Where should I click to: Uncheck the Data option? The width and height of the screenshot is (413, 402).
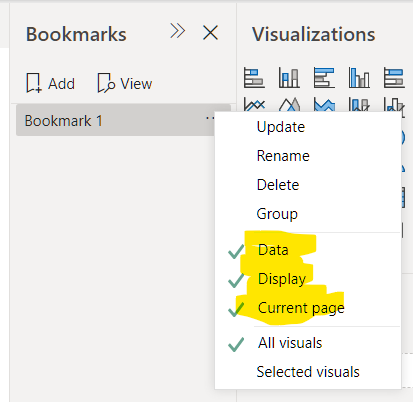pyautogui.click(x=273, y=250)
